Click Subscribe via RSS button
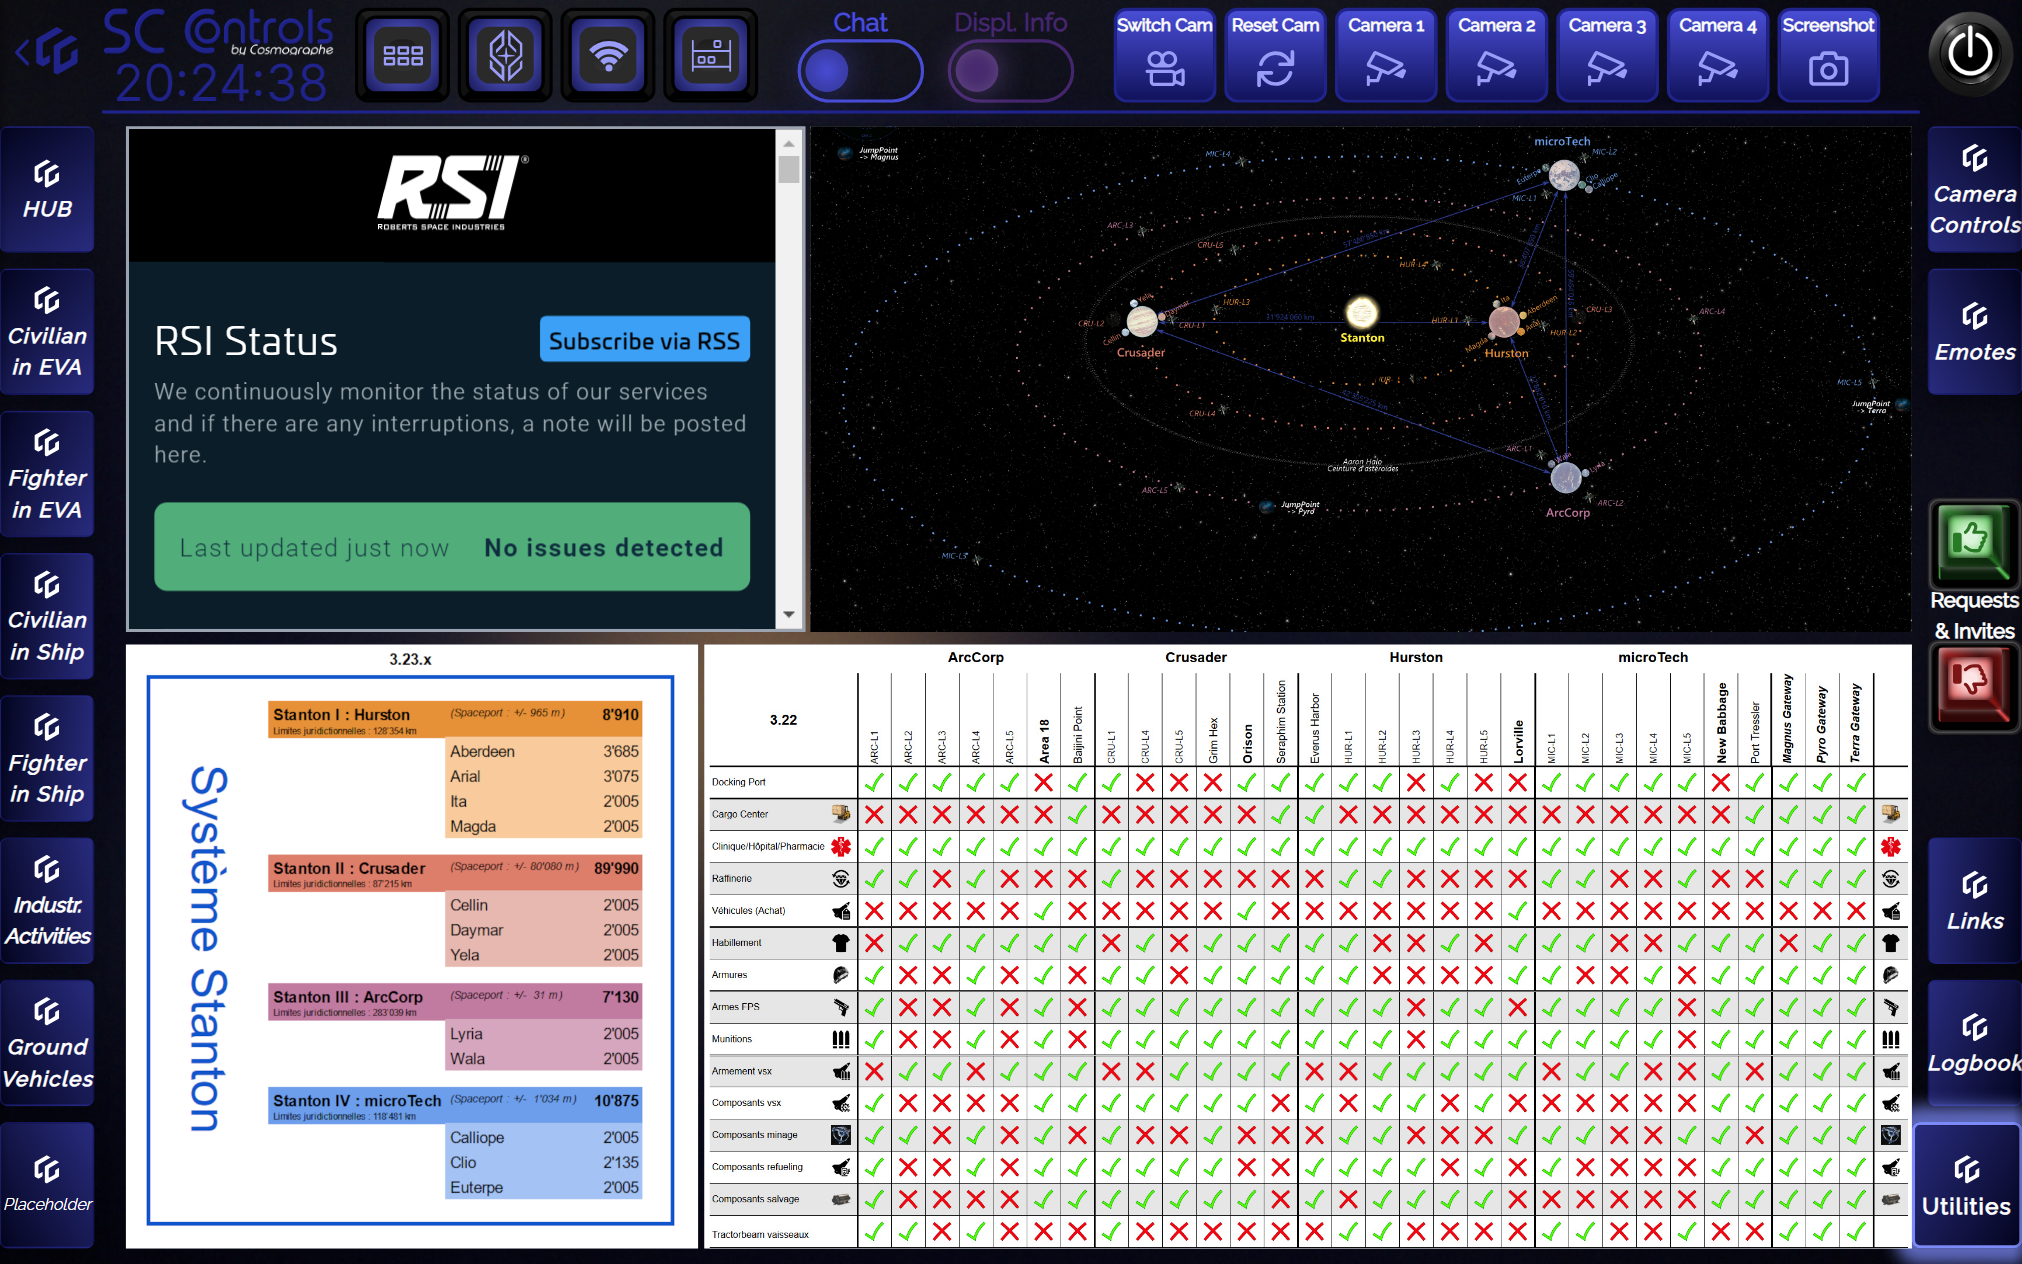This screenshot has height=1264, width=2022. [644, 340]
